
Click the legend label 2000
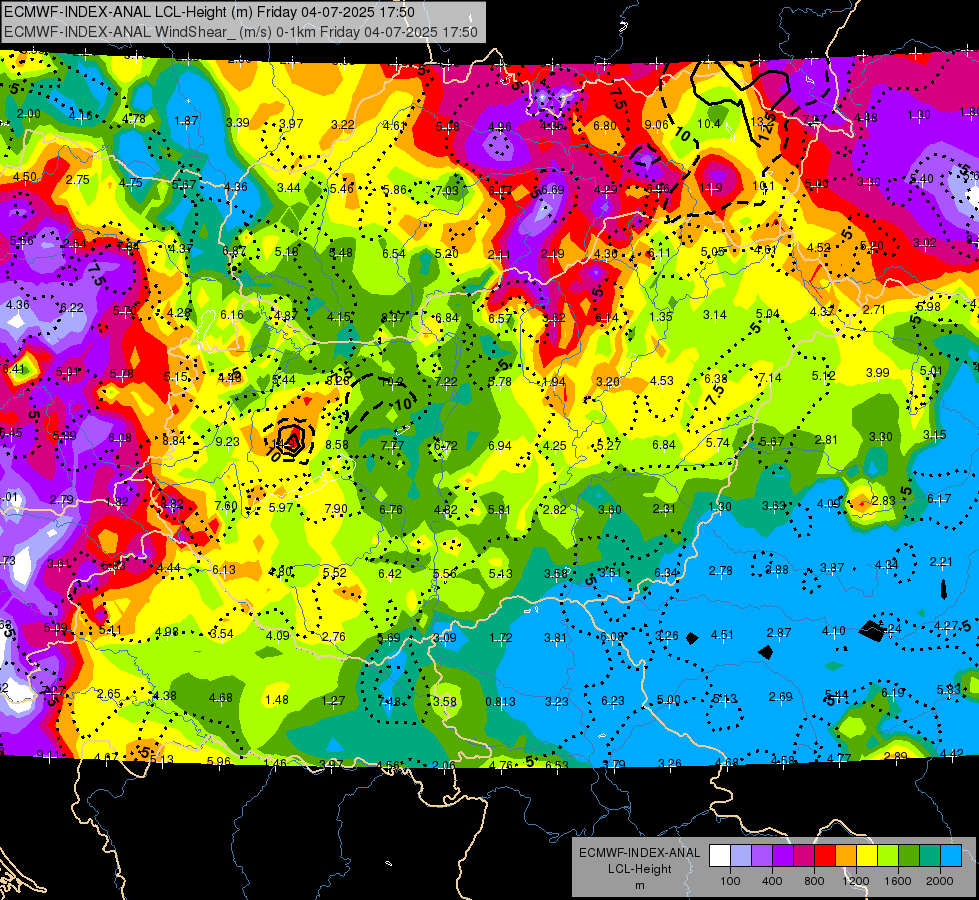click(x=940, y=881)
